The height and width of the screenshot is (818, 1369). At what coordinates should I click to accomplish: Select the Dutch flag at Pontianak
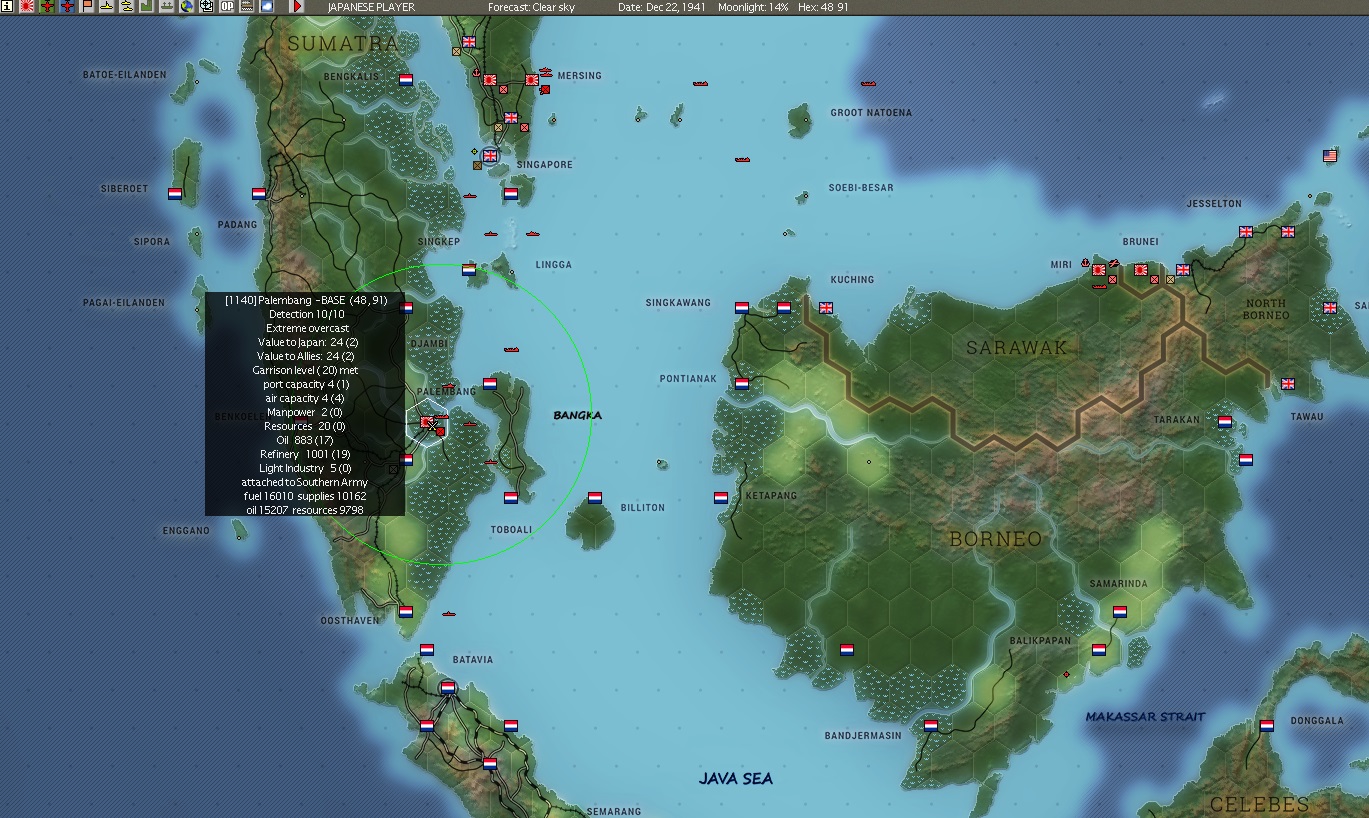[742, 384]
